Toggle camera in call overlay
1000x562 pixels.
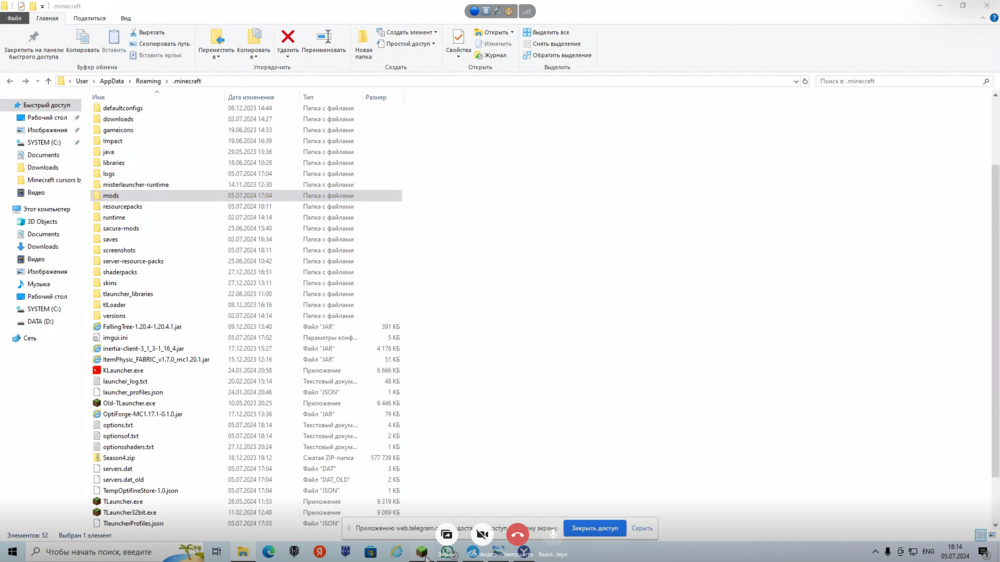pos(482,534)
